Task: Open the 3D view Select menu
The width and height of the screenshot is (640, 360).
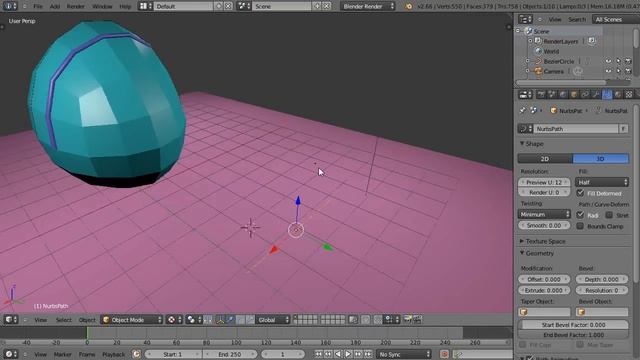Action: click(x=64, y=320)
